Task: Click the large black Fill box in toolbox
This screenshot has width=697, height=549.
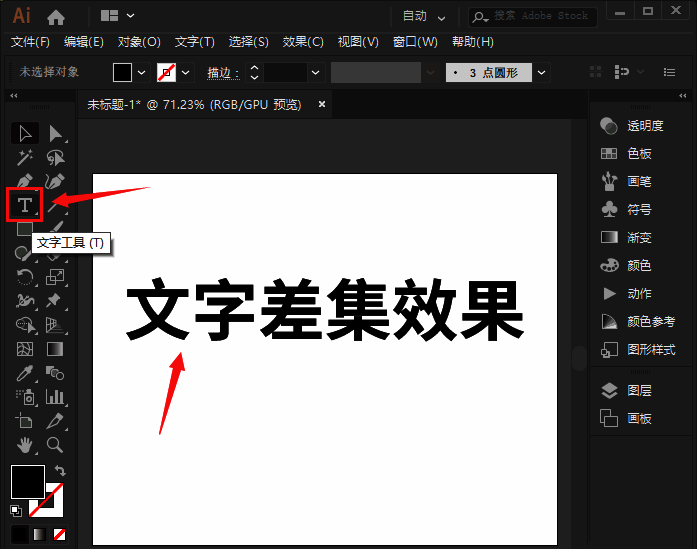Action: coord(28,482)
